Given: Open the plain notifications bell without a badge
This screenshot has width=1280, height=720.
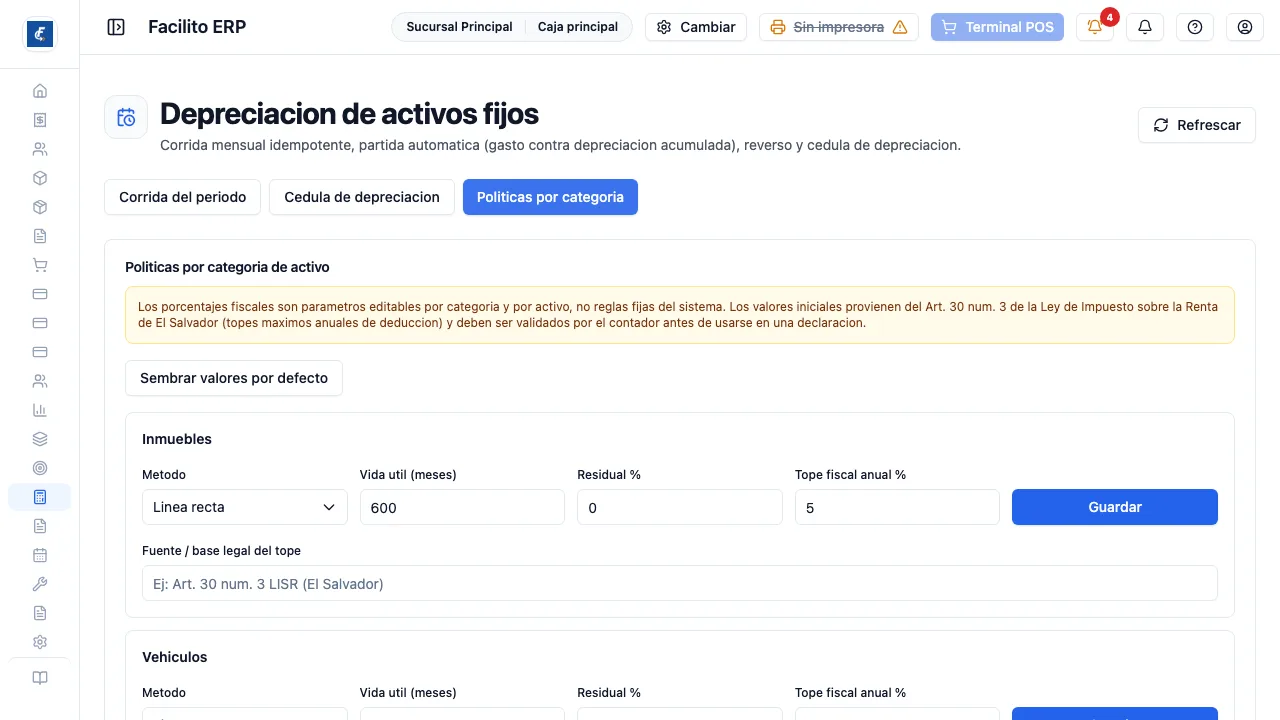Looking at the screenshot, I should [1145, 27].
